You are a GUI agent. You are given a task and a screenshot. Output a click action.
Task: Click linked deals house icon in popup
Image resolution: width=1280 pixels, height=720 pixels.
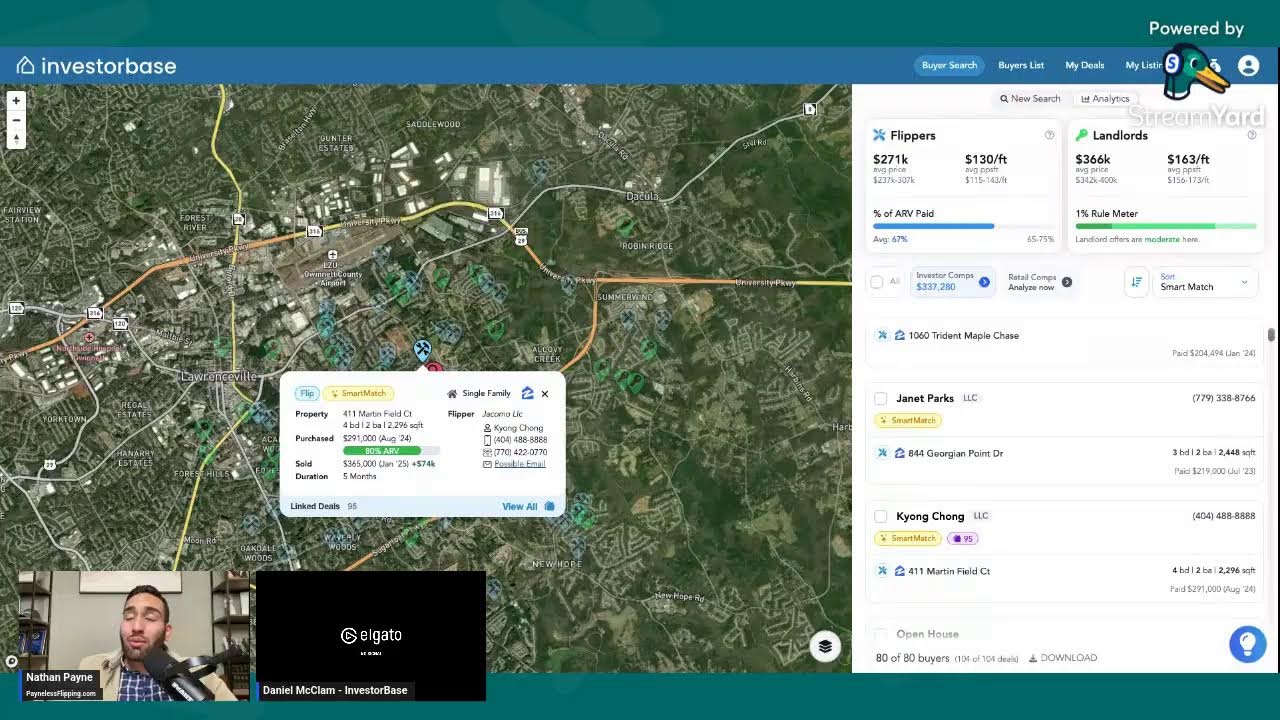tap(549, 506)
